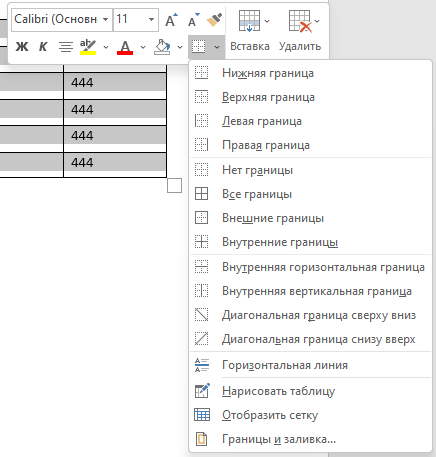Click the Внешние границы icon
Viewport: 436px width, 457px height.
pyautogui.click(x=201, y=218)
